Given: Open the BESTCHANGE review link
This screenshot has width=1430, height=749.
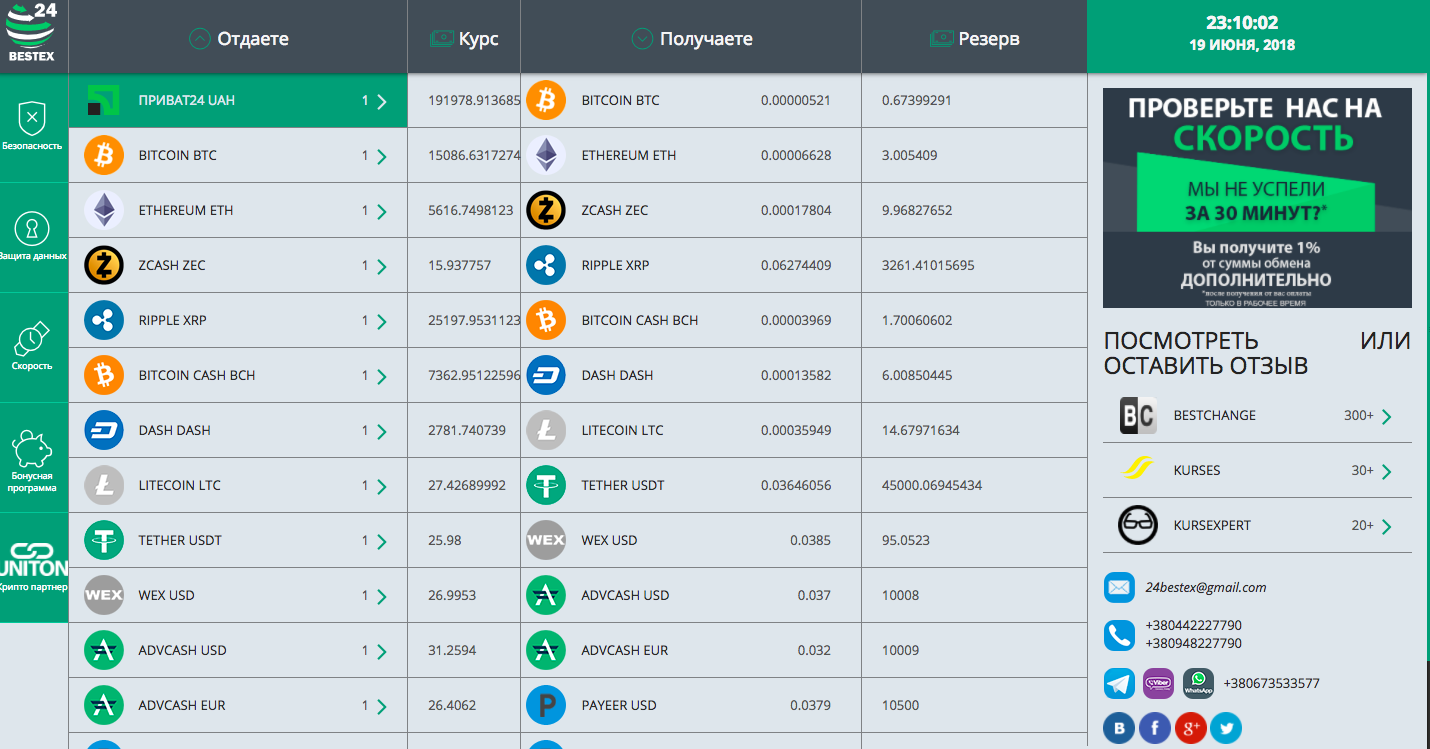Looking at the screenshot, I should [x=1257, y=415].
